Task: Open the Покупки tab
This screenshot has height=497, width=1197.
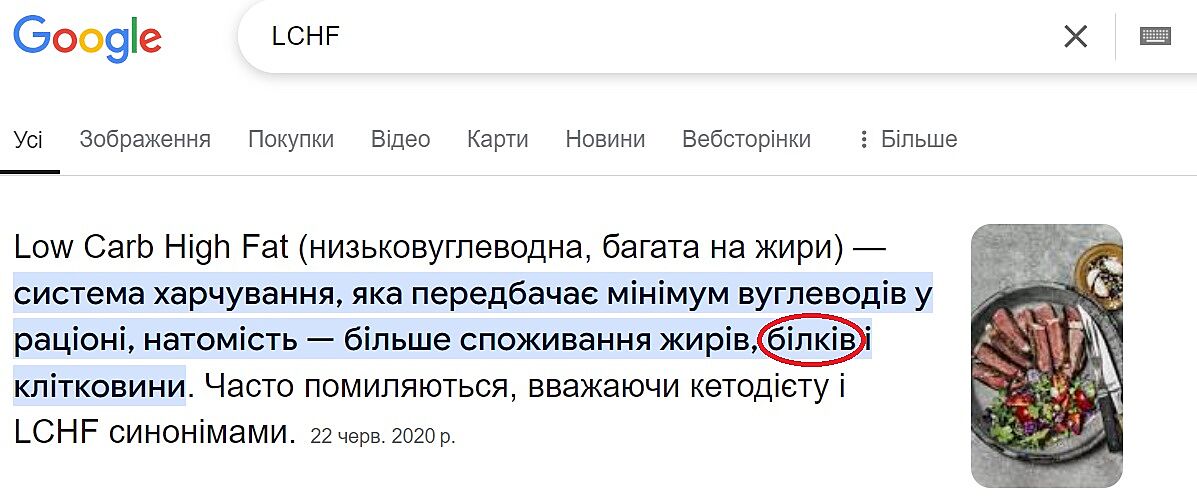Action: 291,139
